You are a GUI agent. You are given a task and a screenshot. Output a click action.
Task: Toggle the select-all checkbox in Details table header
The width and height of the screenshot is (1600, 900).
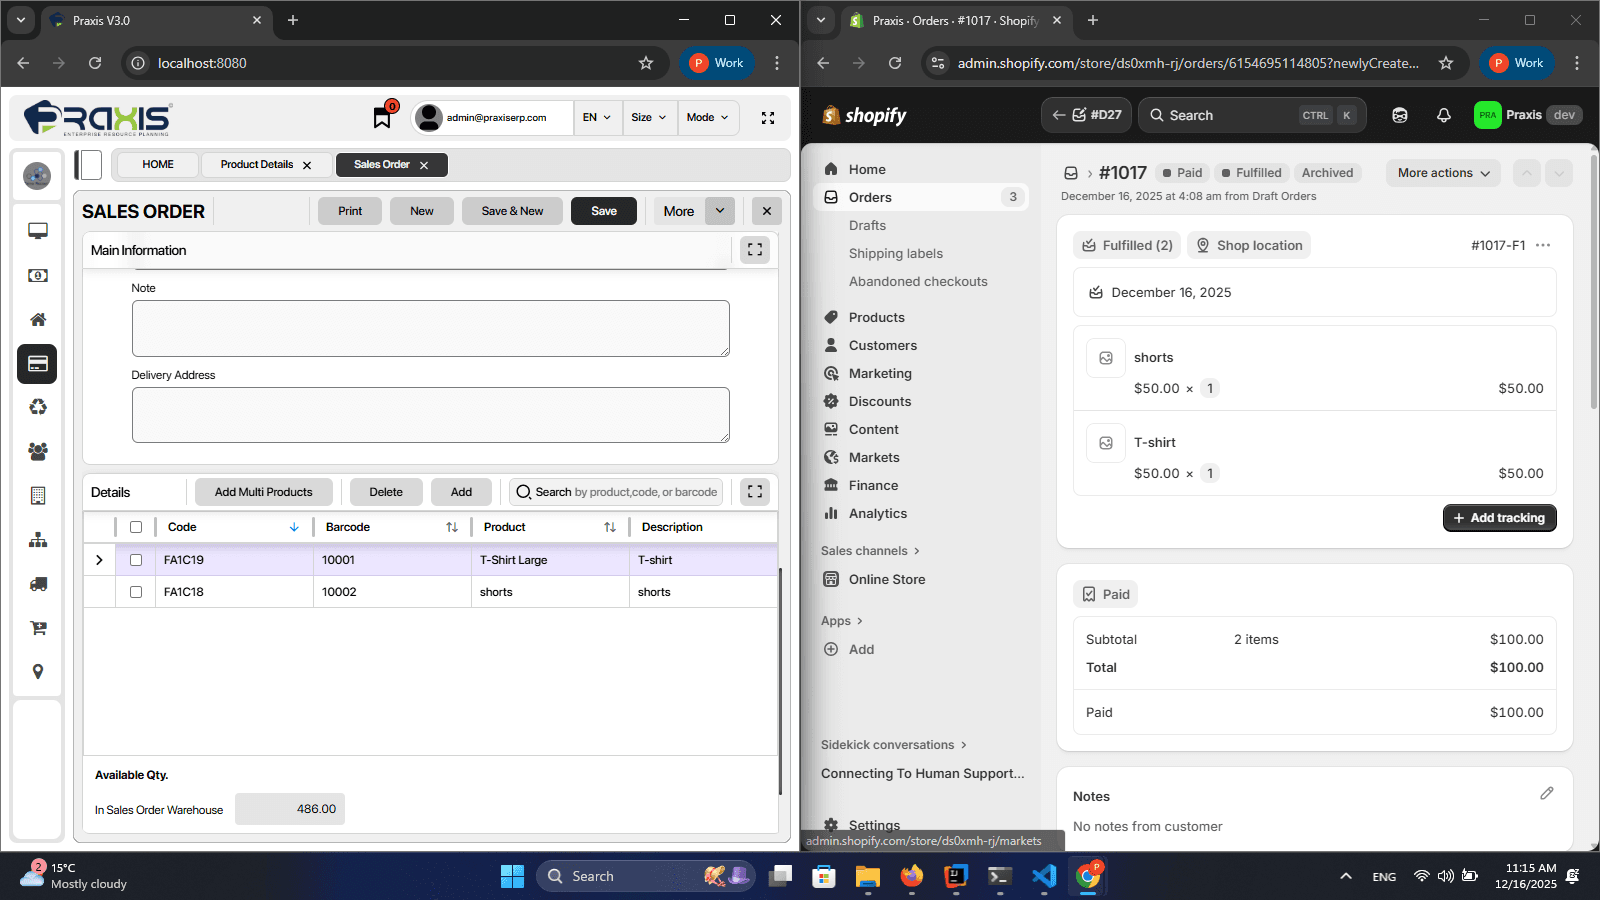[x=136, y=527]
